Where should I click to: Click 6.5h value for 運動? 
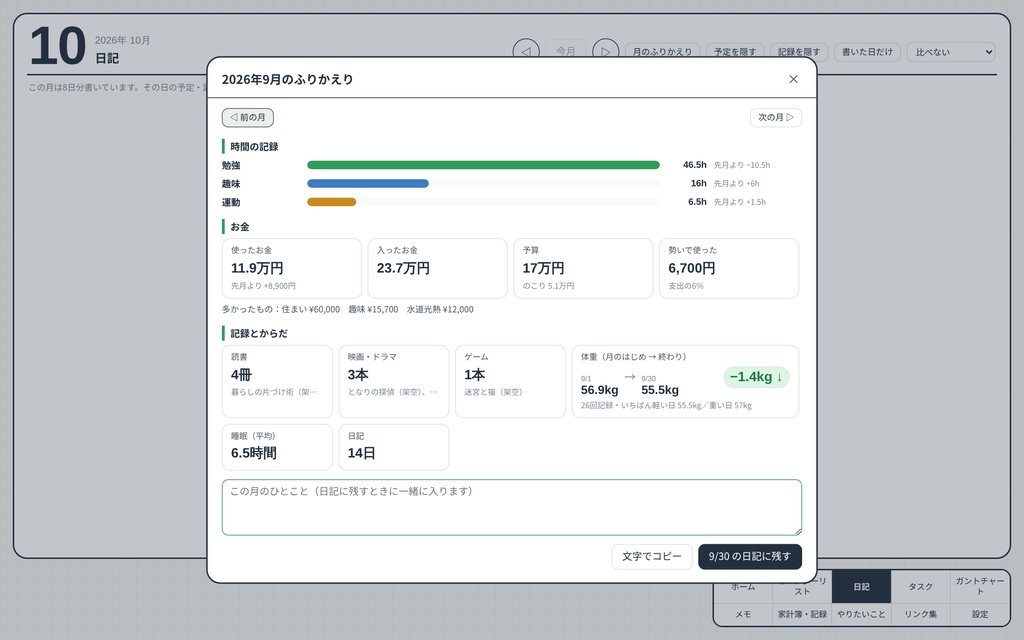[x=697, y=202]
